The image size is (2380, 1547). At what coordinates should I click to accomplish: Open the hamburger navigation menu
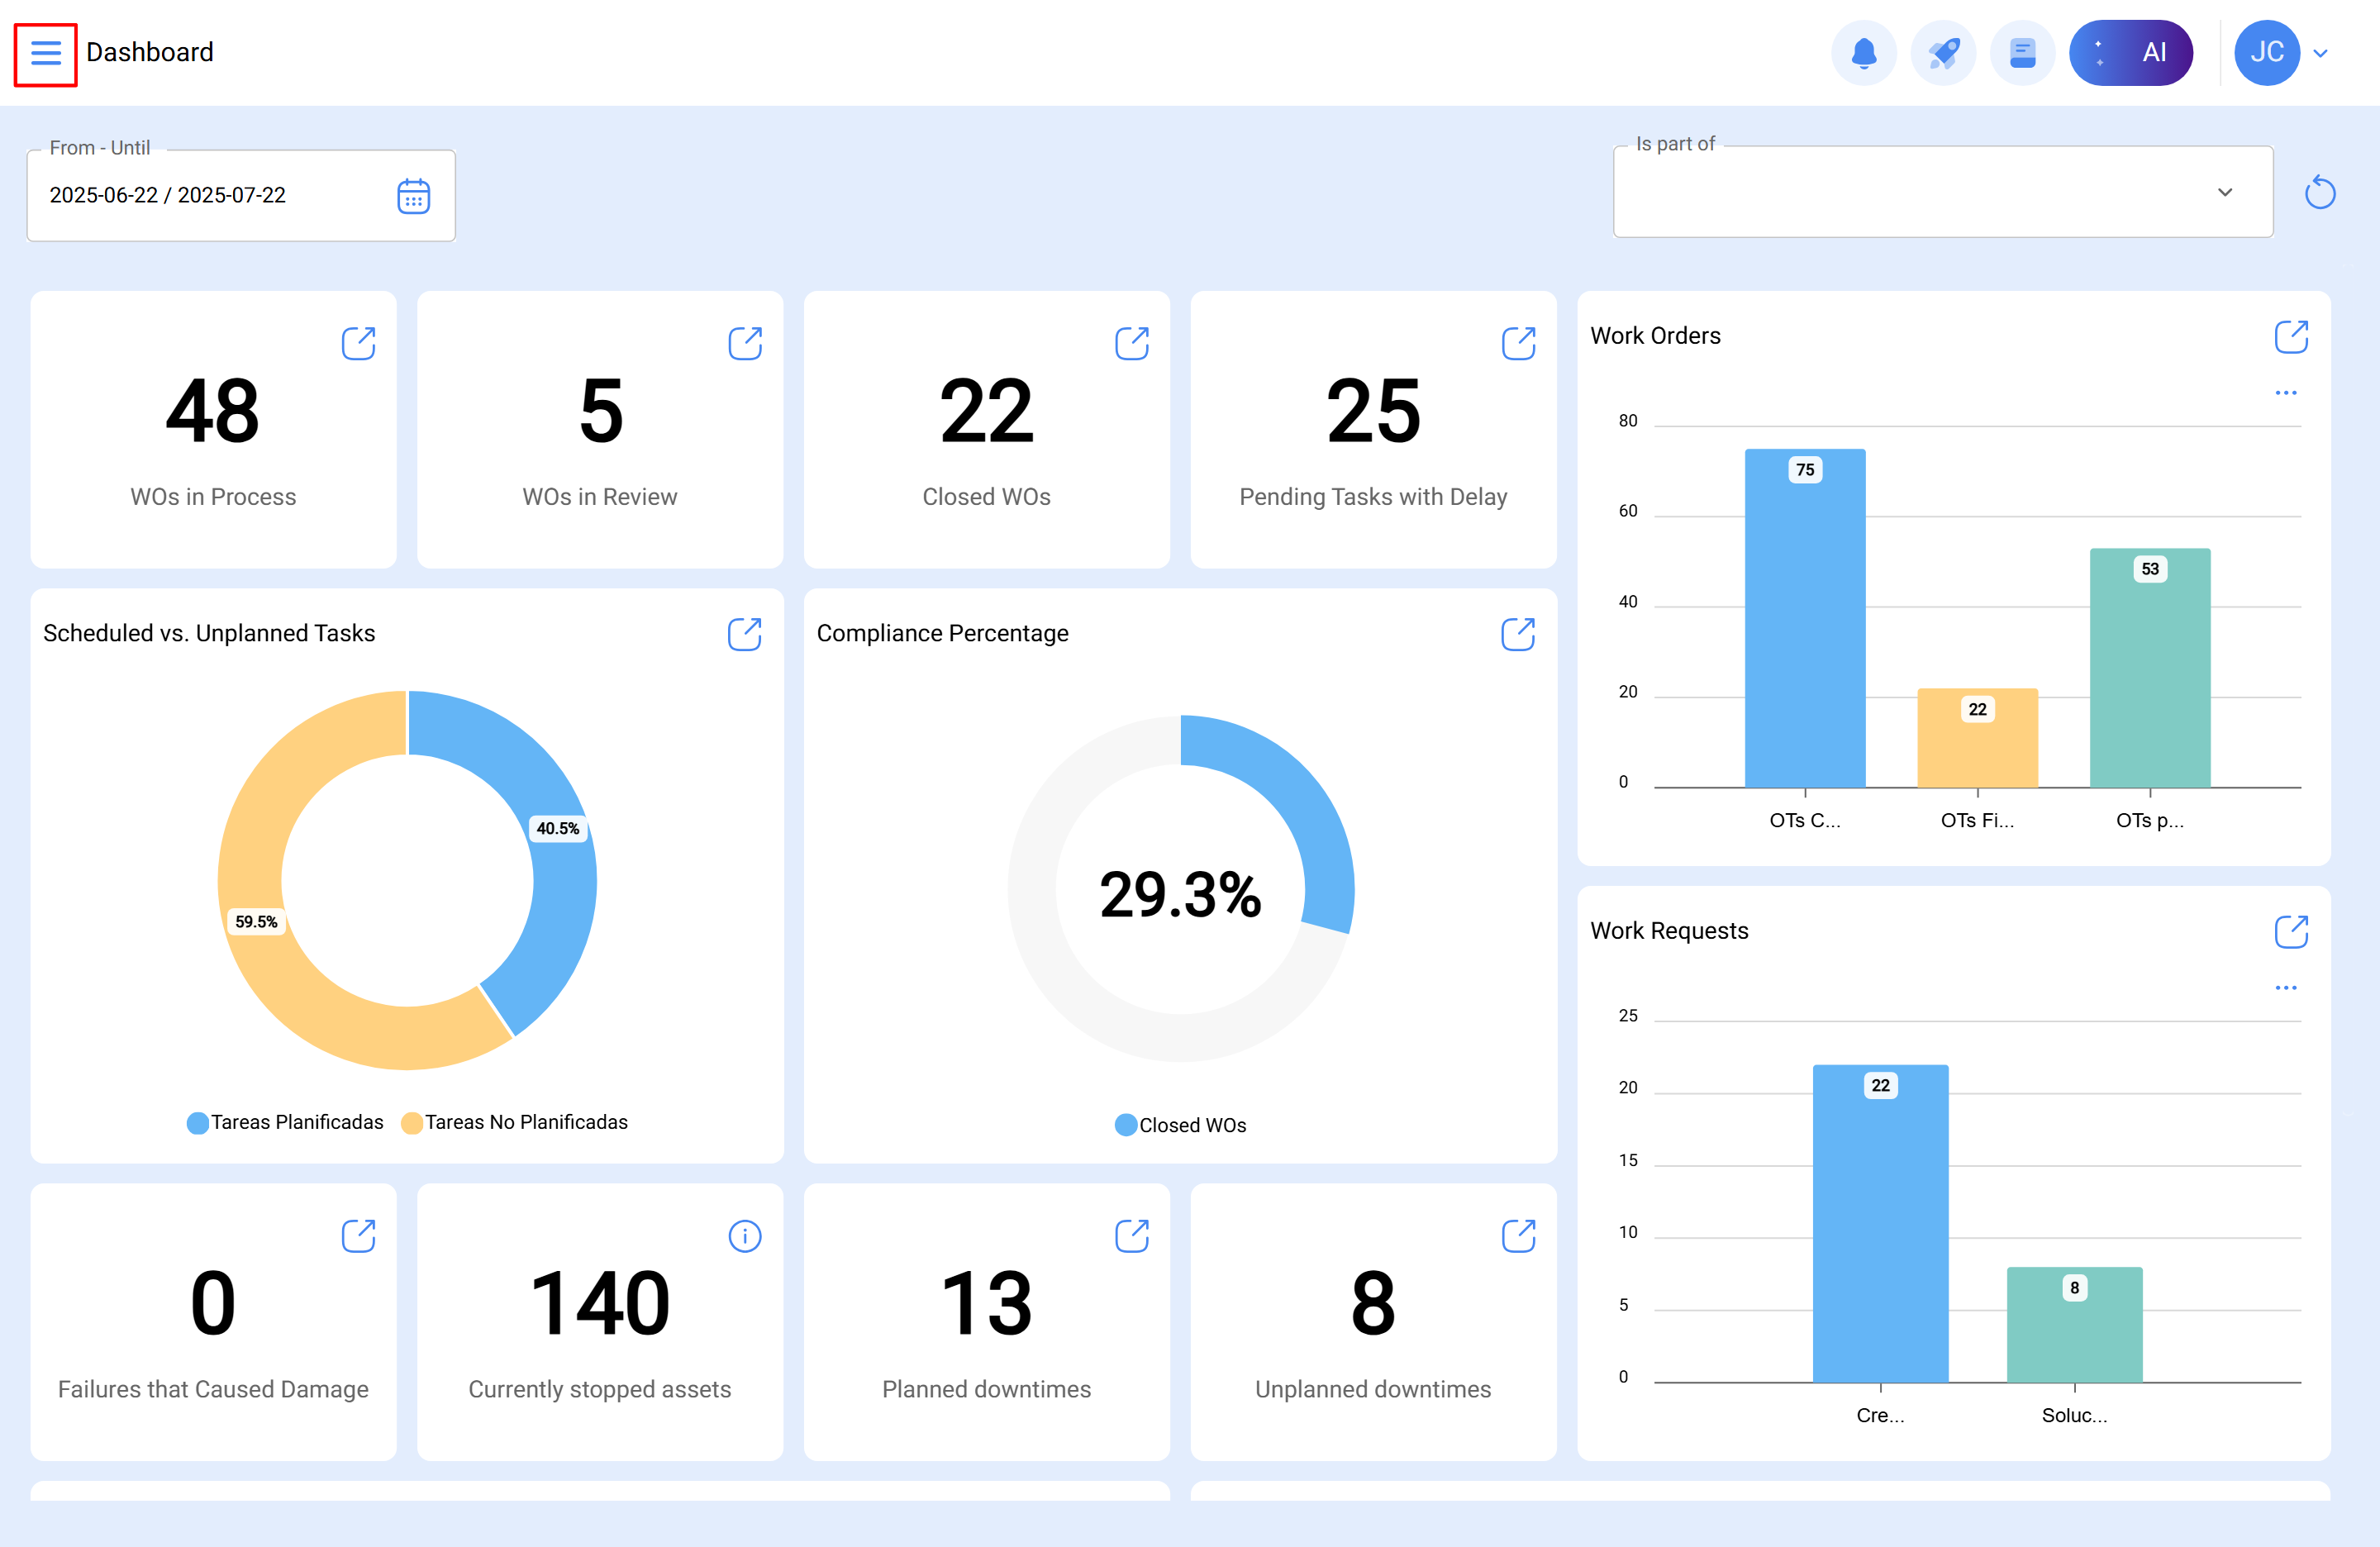(x=45, y=52)
